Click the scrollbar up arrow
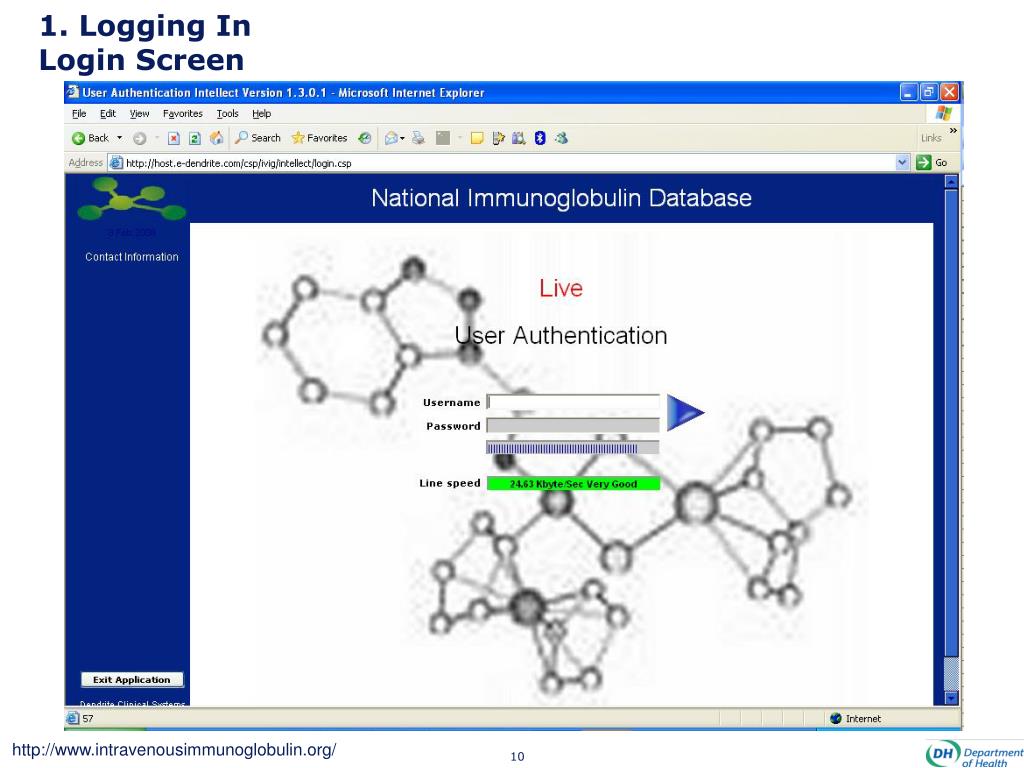Image resolution: width=1024 pixels, height=768 pixels. pos(952,182)
